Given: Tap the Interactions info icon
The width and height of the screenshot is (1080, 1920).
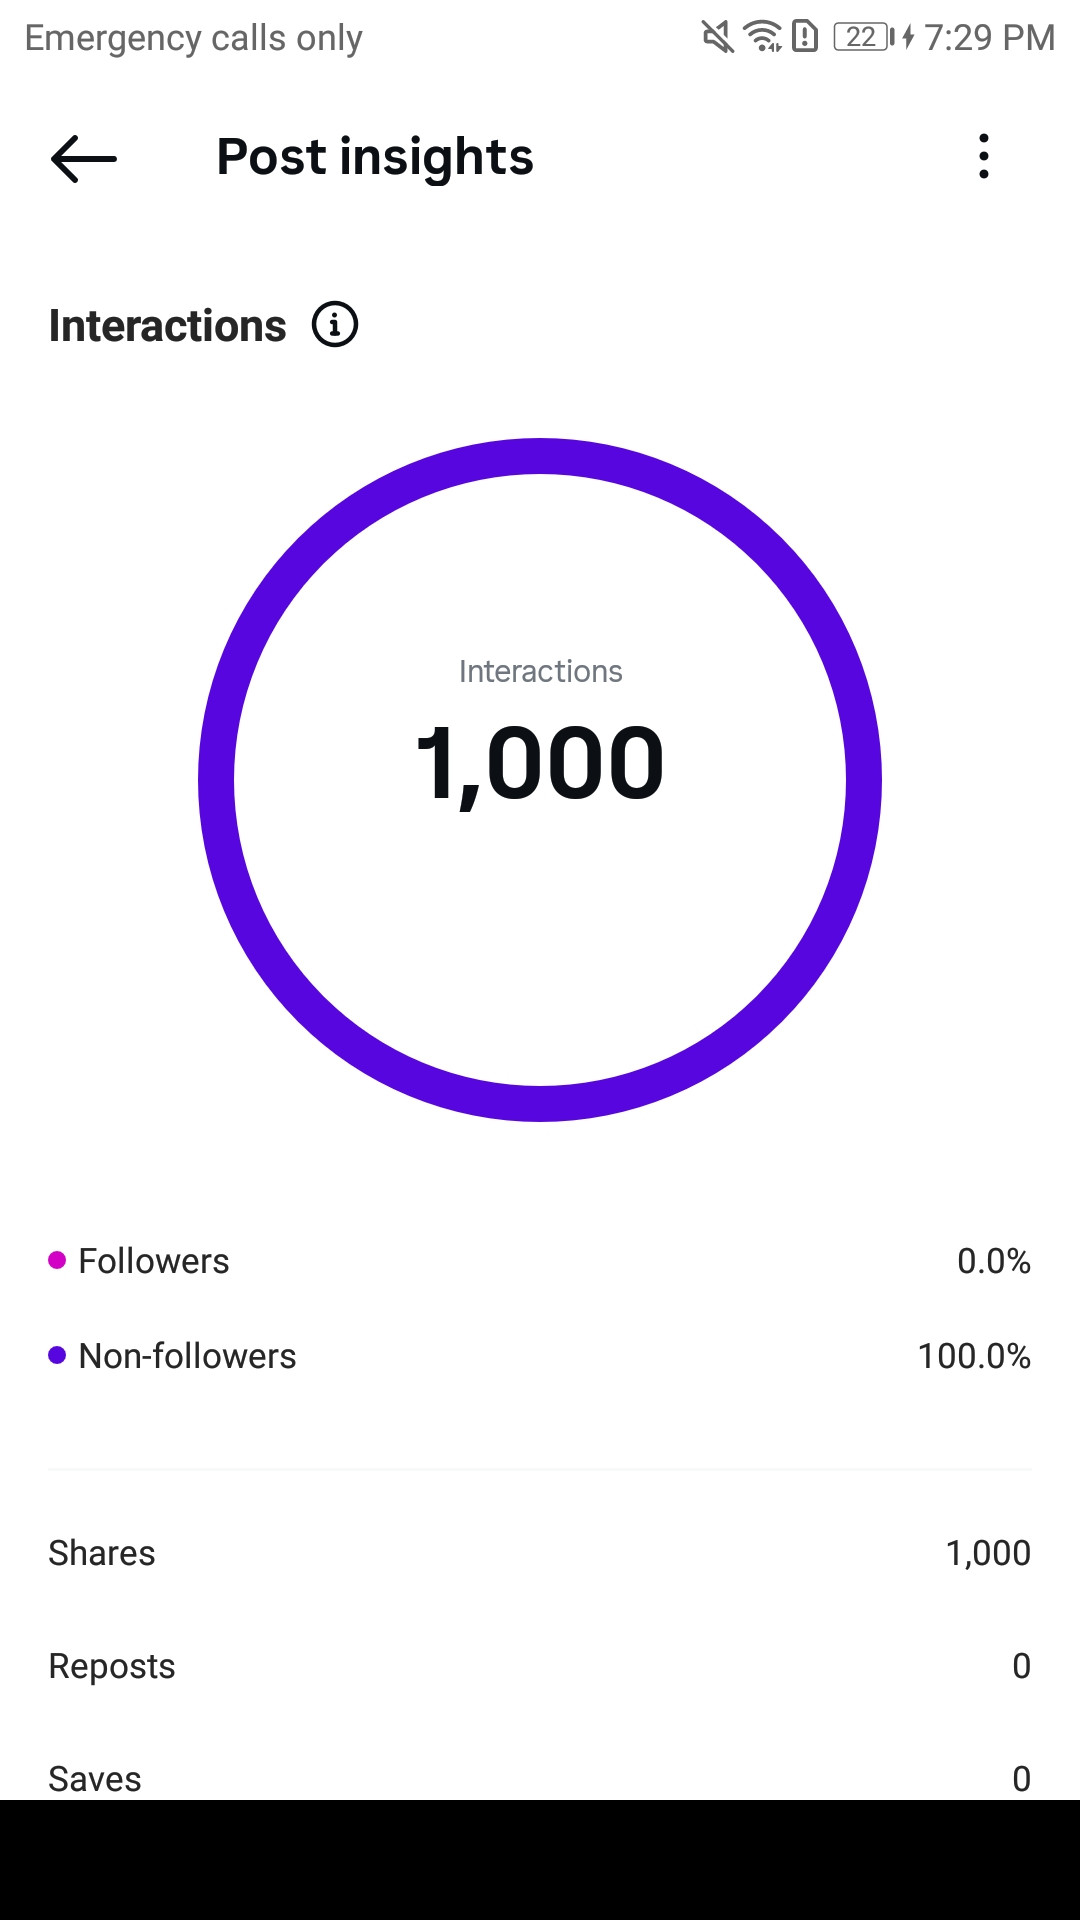Looking at the screenshot, I should 335,325.
